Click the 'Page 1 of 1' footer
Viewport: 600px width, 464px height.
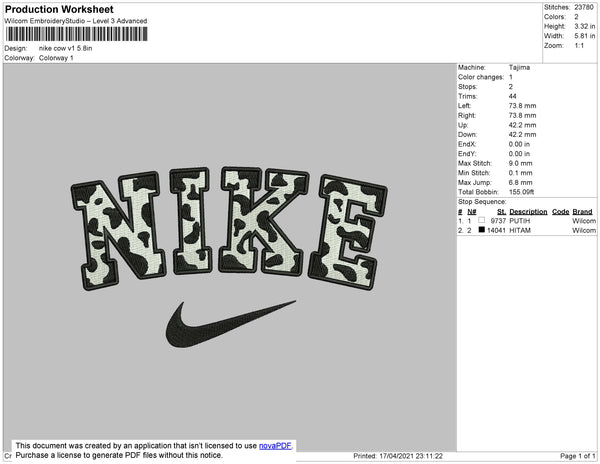pos(577,456)
